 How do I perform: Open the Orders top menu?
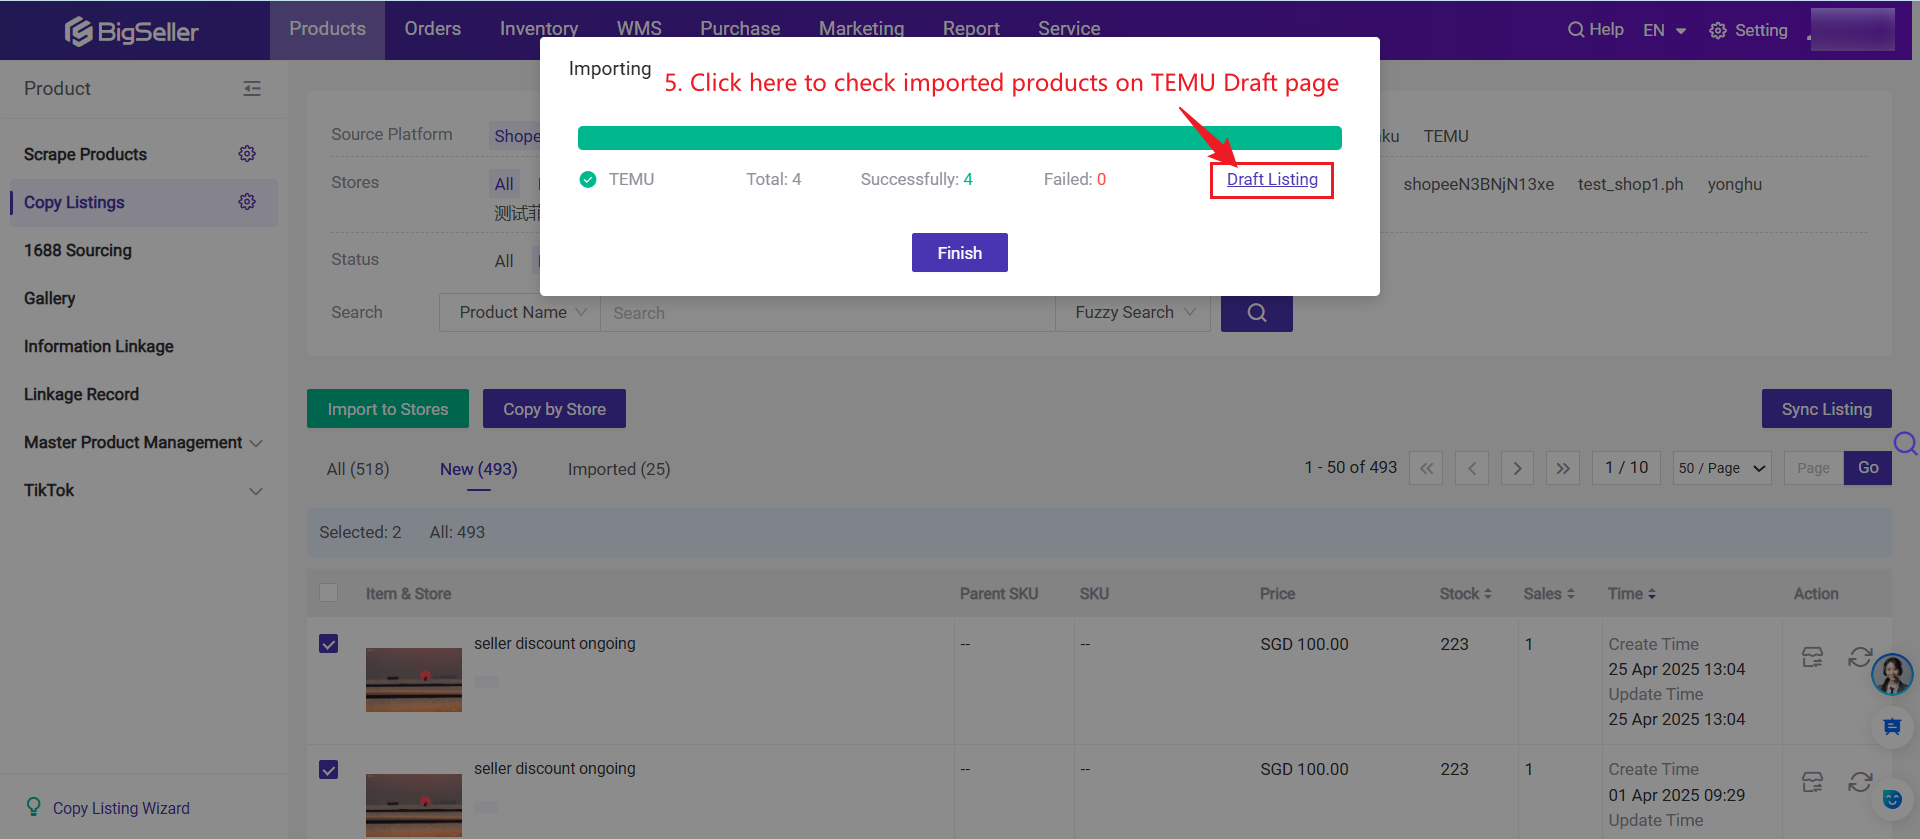pos(433,29)
